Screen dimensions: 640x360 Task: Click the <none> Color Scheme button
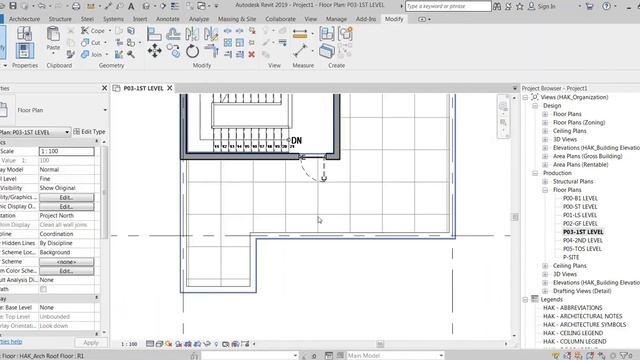(67, 262)
